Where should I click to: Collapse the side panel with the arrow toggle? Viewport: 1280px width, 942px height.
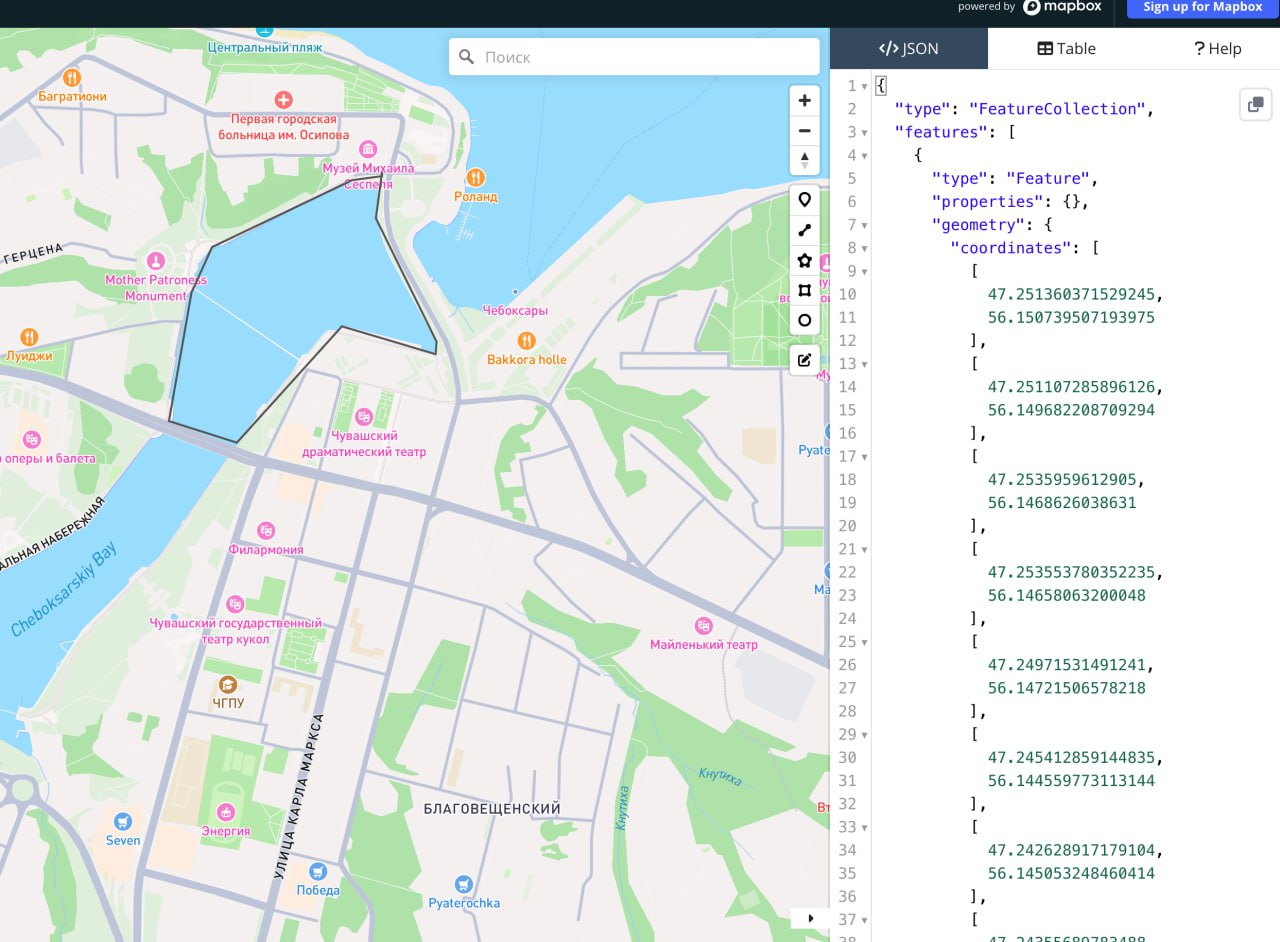point(810,918)
